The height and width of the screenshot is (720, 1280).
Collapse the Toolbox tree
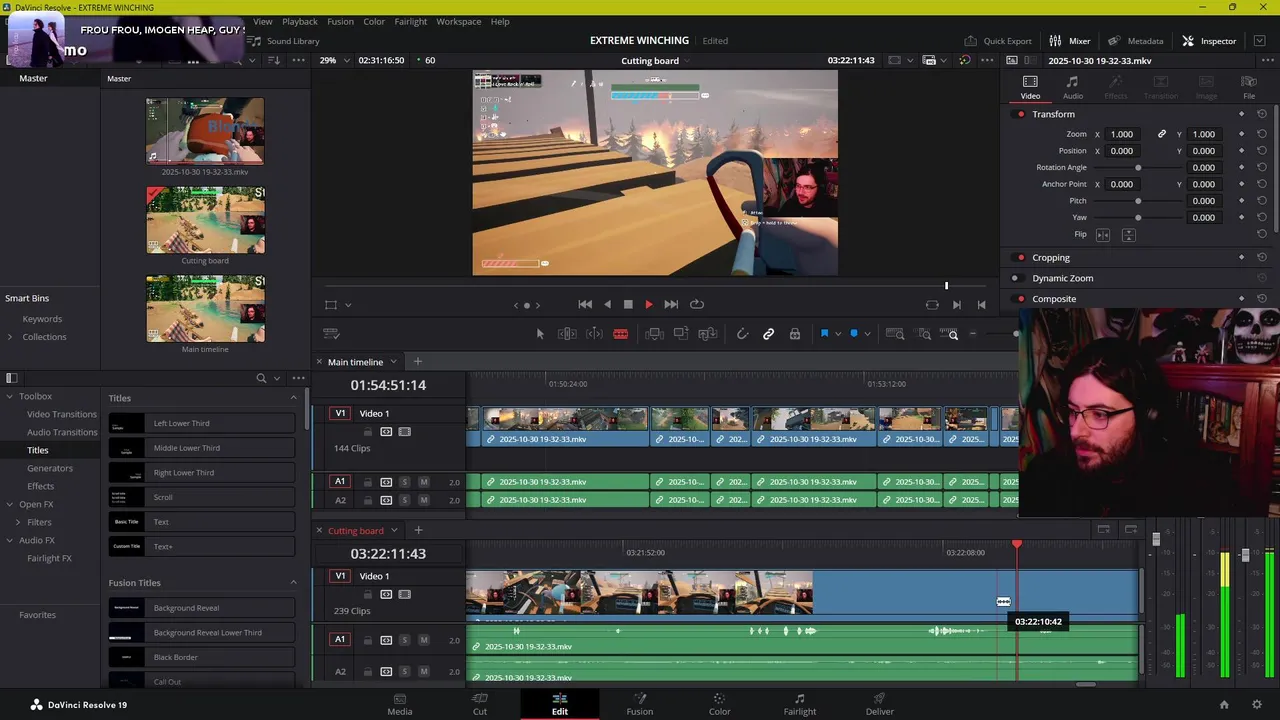[x=10, y=396]
